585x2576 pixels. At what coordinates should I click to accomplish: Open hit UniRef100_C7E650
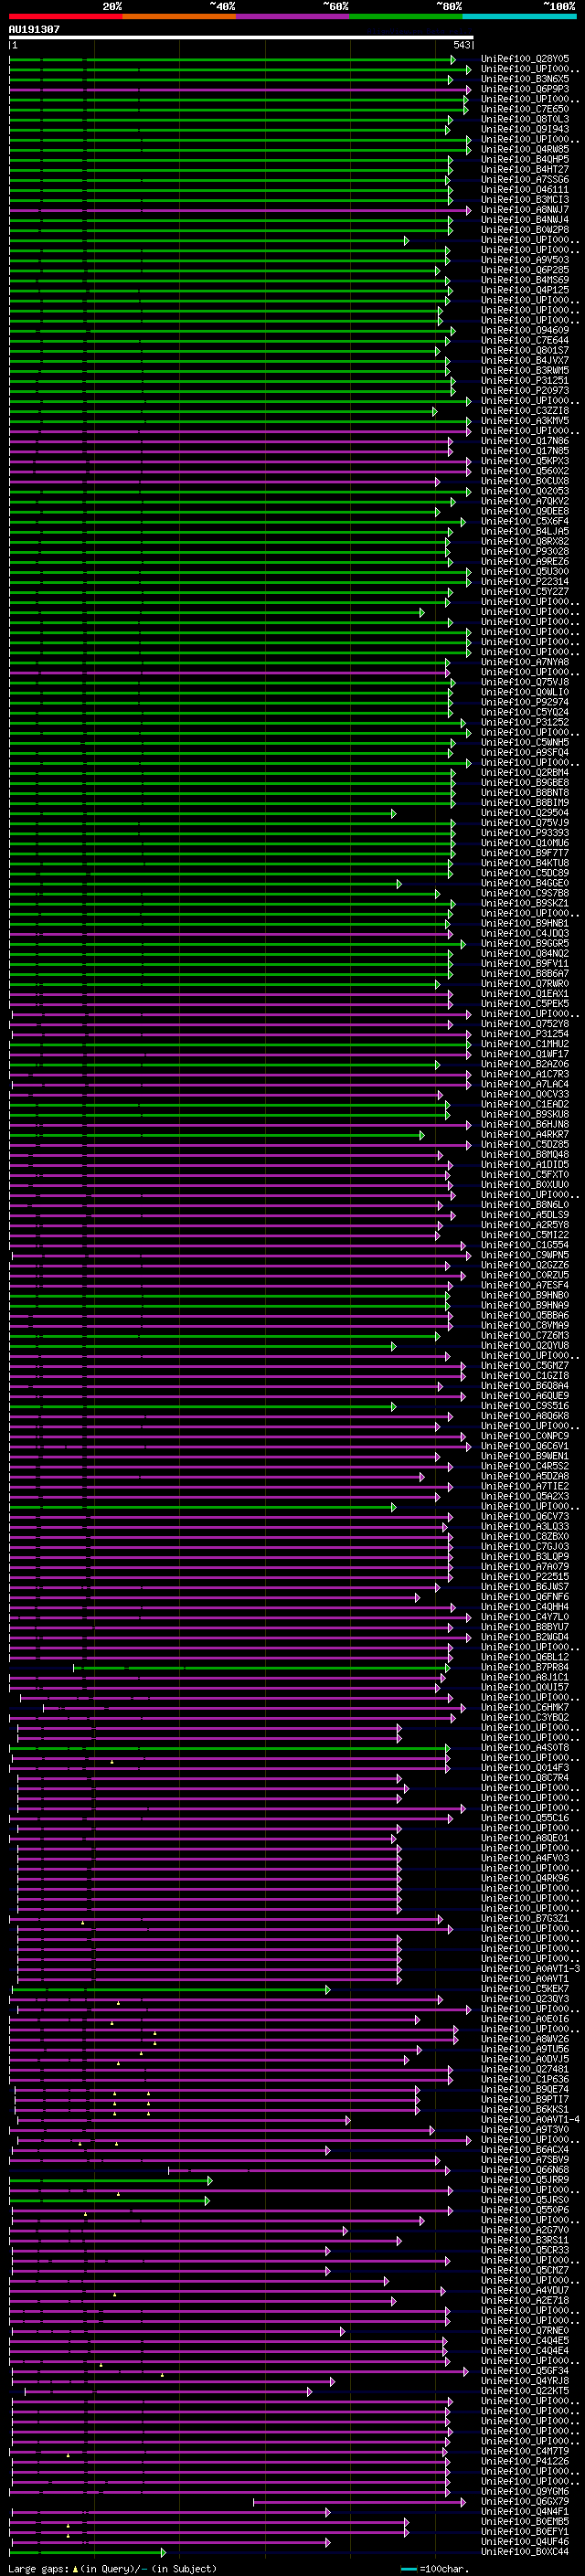pyautogui.click(x=525, y=109)
